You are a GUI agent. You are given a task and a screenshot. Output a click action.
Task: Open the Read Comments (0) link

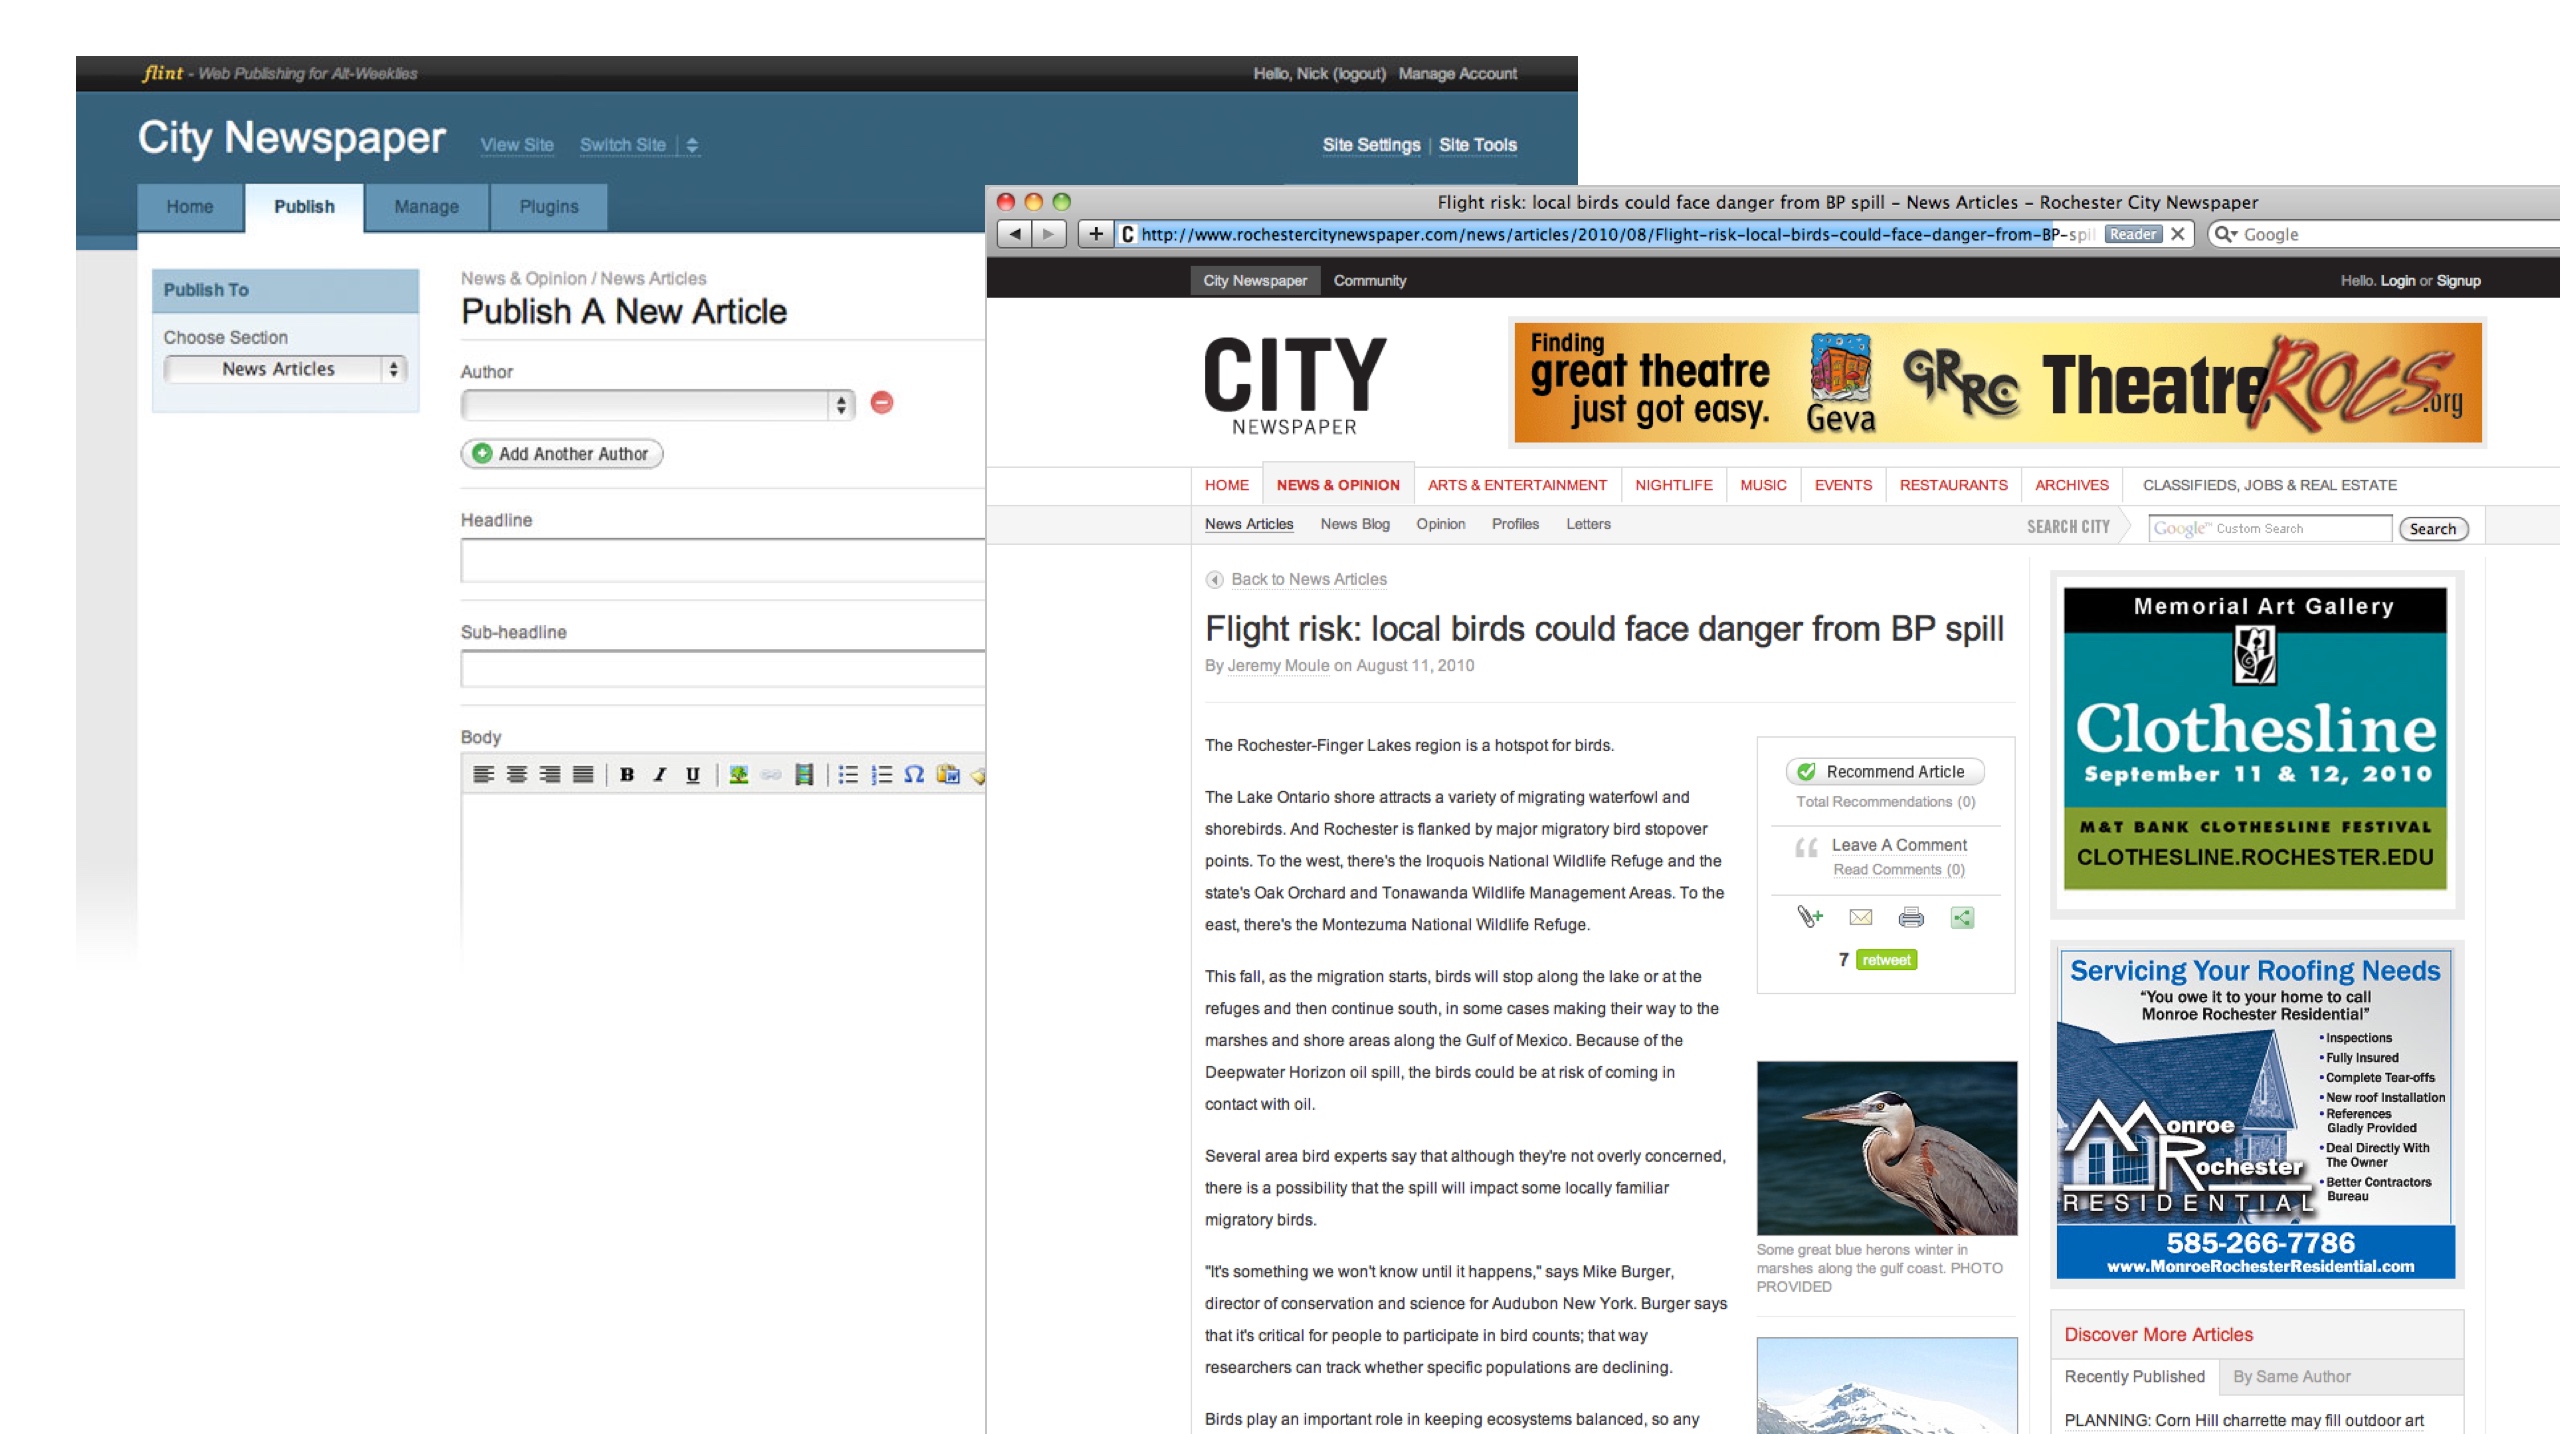(1899, 870)
